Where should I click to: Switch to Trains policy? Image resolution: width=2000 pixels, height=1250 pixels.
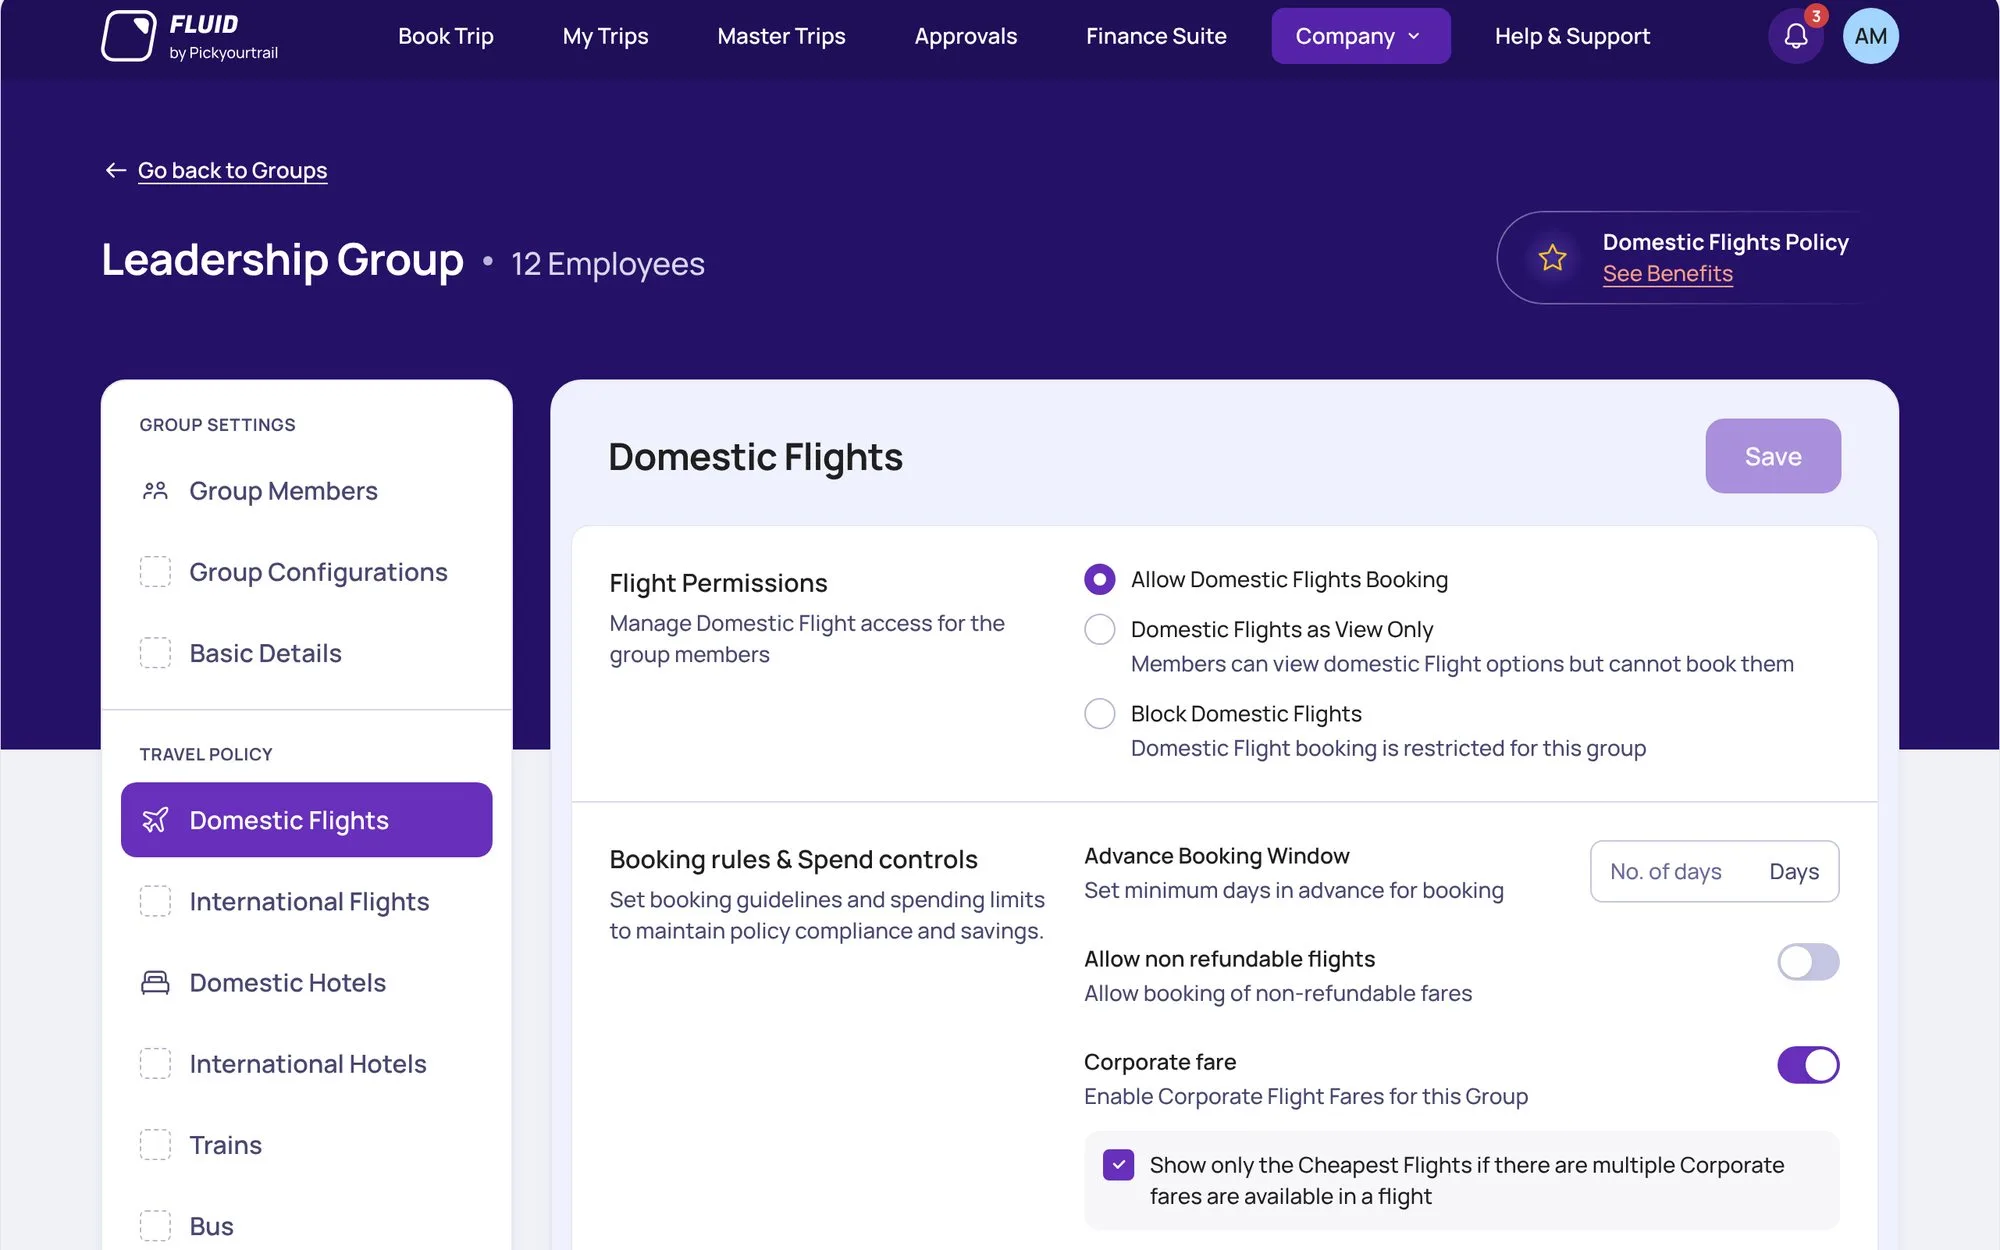(x=306, y=1144)
